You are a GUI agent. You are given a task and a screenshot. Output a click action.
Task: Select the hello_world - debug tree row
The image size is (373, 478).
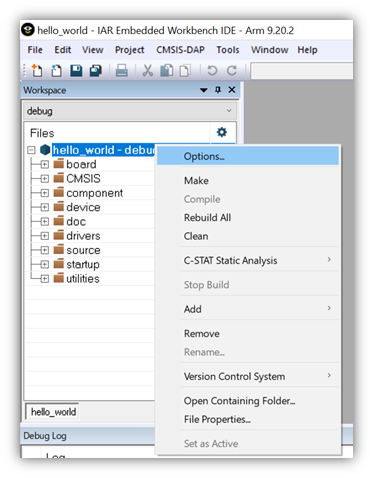pos(104,150)
